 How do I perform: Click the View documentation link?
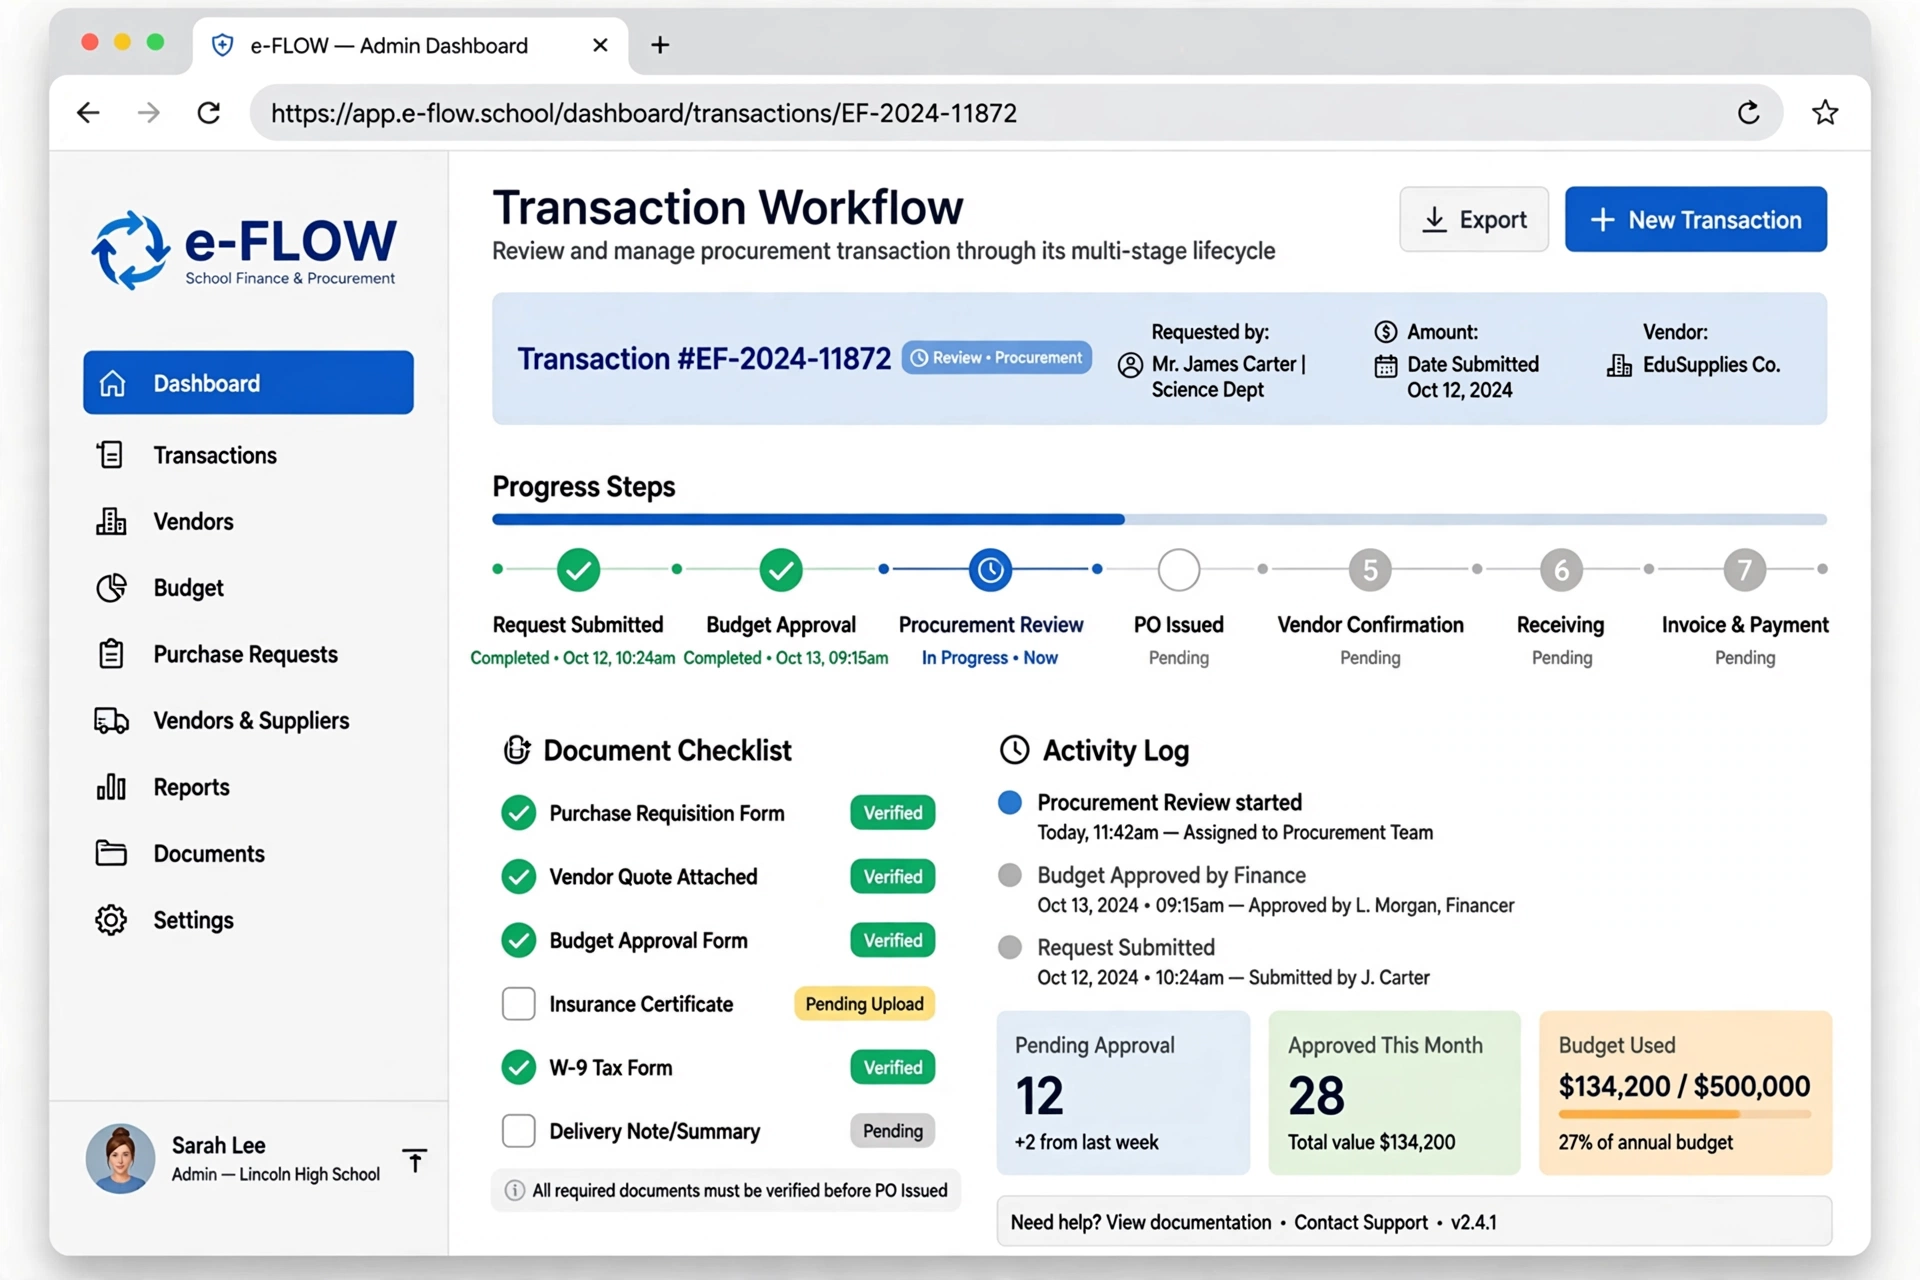(1188, 1222)
